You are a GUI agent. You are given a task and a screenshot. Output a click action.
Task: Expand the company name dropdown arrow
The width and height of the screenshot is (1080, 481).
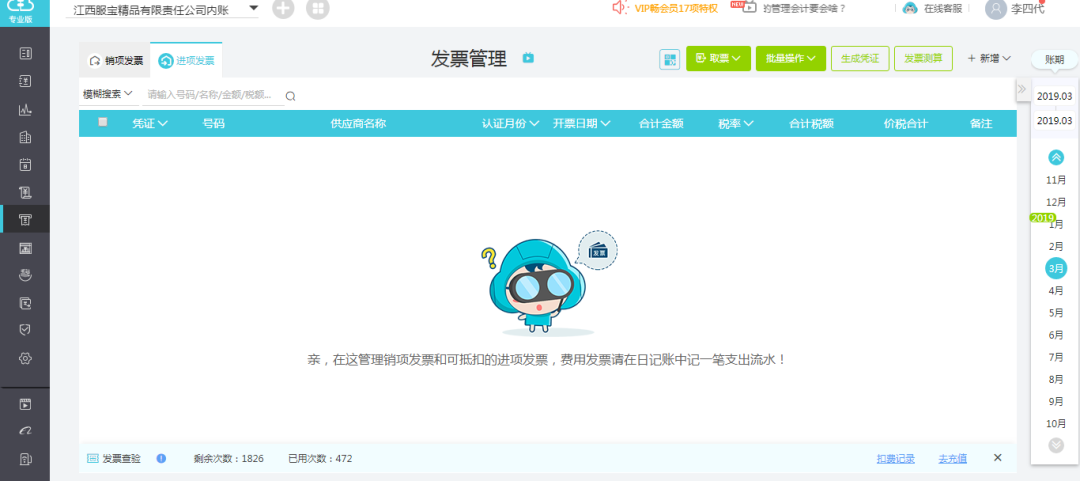coord(253,8)
